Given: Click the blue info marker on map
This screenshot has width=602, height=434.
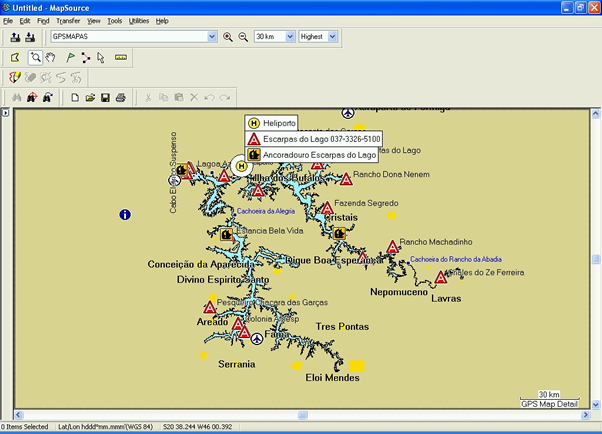Looking at the screenshot, I should click(x=125, y=214).
